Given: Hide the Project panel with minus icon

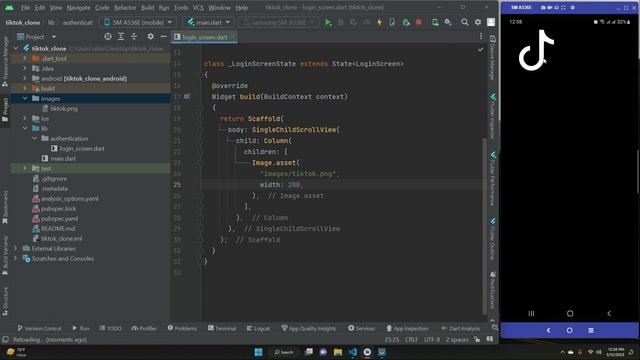Looking at the screenshot, I should [163, 37].
